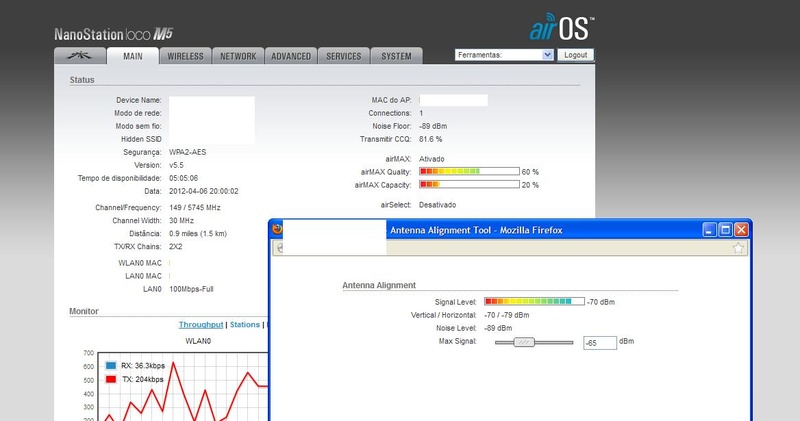Screen dimensions: 800x421
Task: Click the Signal Level color bar
Action: tap(534, 302)
